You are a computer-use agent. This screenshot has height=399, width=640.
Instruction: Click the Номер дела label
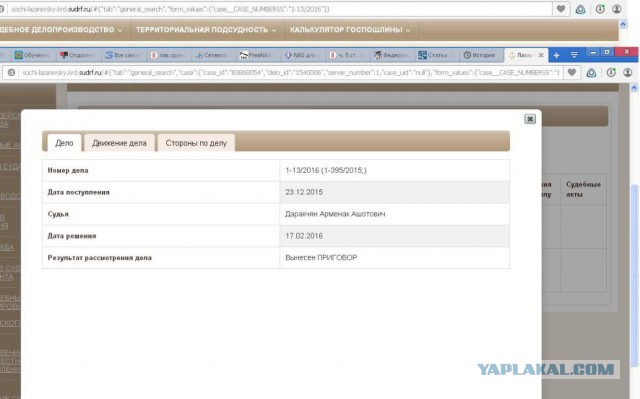click(x=68, y=171)
